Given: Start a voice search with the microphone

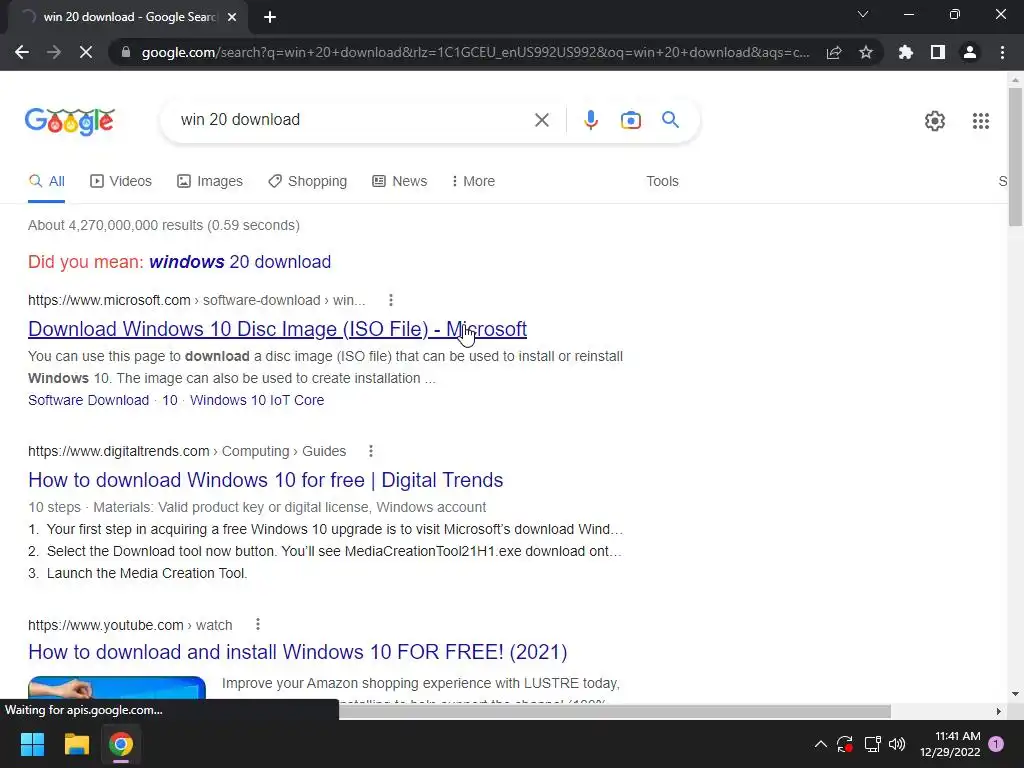Looking at the screenshot, I should pyautogui.click(x=590, y=120).
